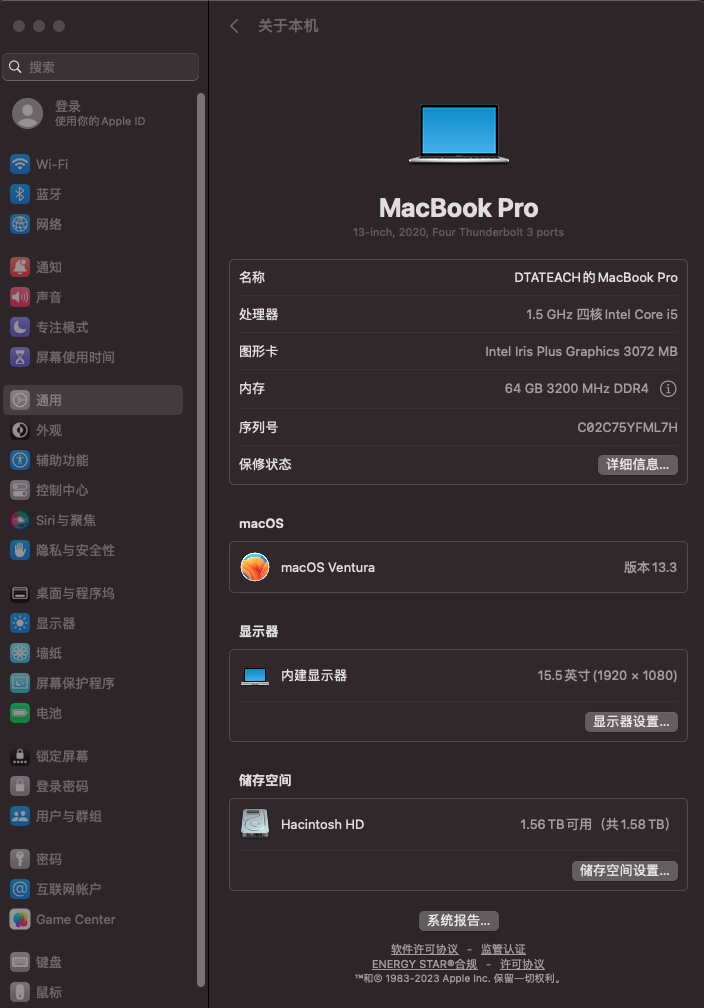Click the serial number C02C75YFML7H

pyautogui.click(x=627, y=428)
